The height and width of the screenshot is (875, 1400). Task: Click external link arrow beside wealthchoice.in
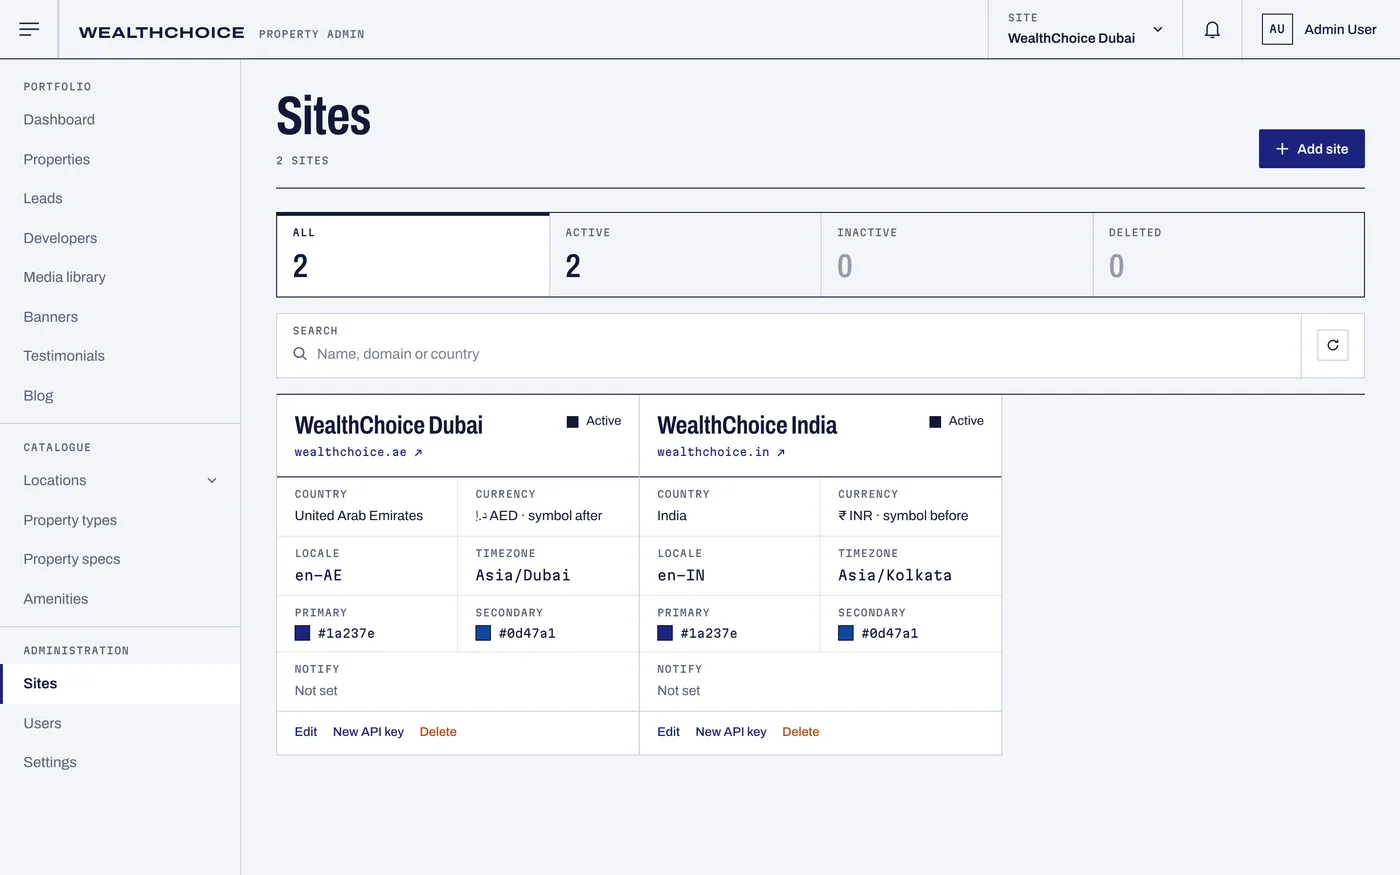click(781, 453)
